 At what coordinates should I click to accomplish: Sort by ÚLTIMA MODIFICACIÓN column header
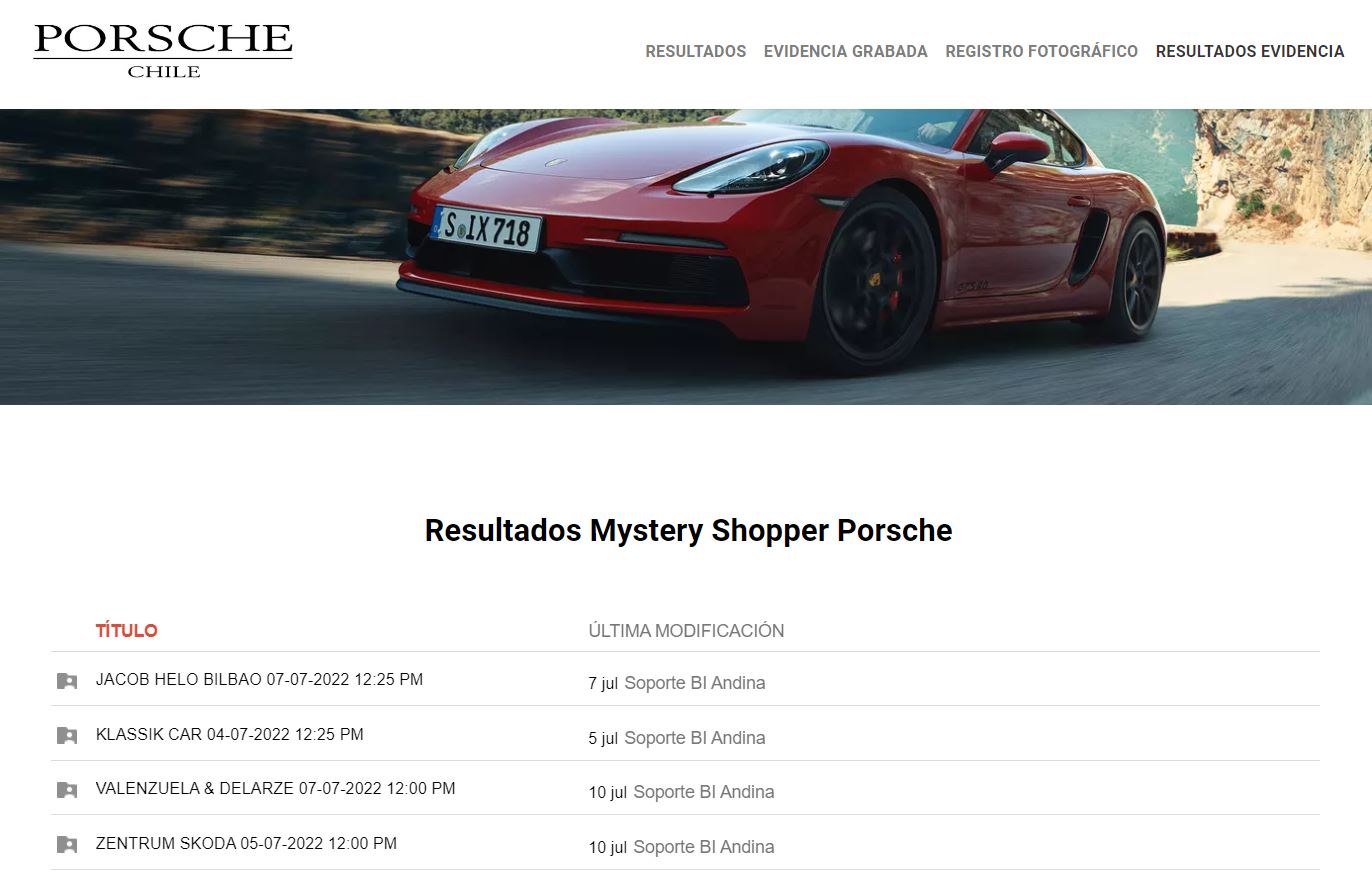(686, 631)
